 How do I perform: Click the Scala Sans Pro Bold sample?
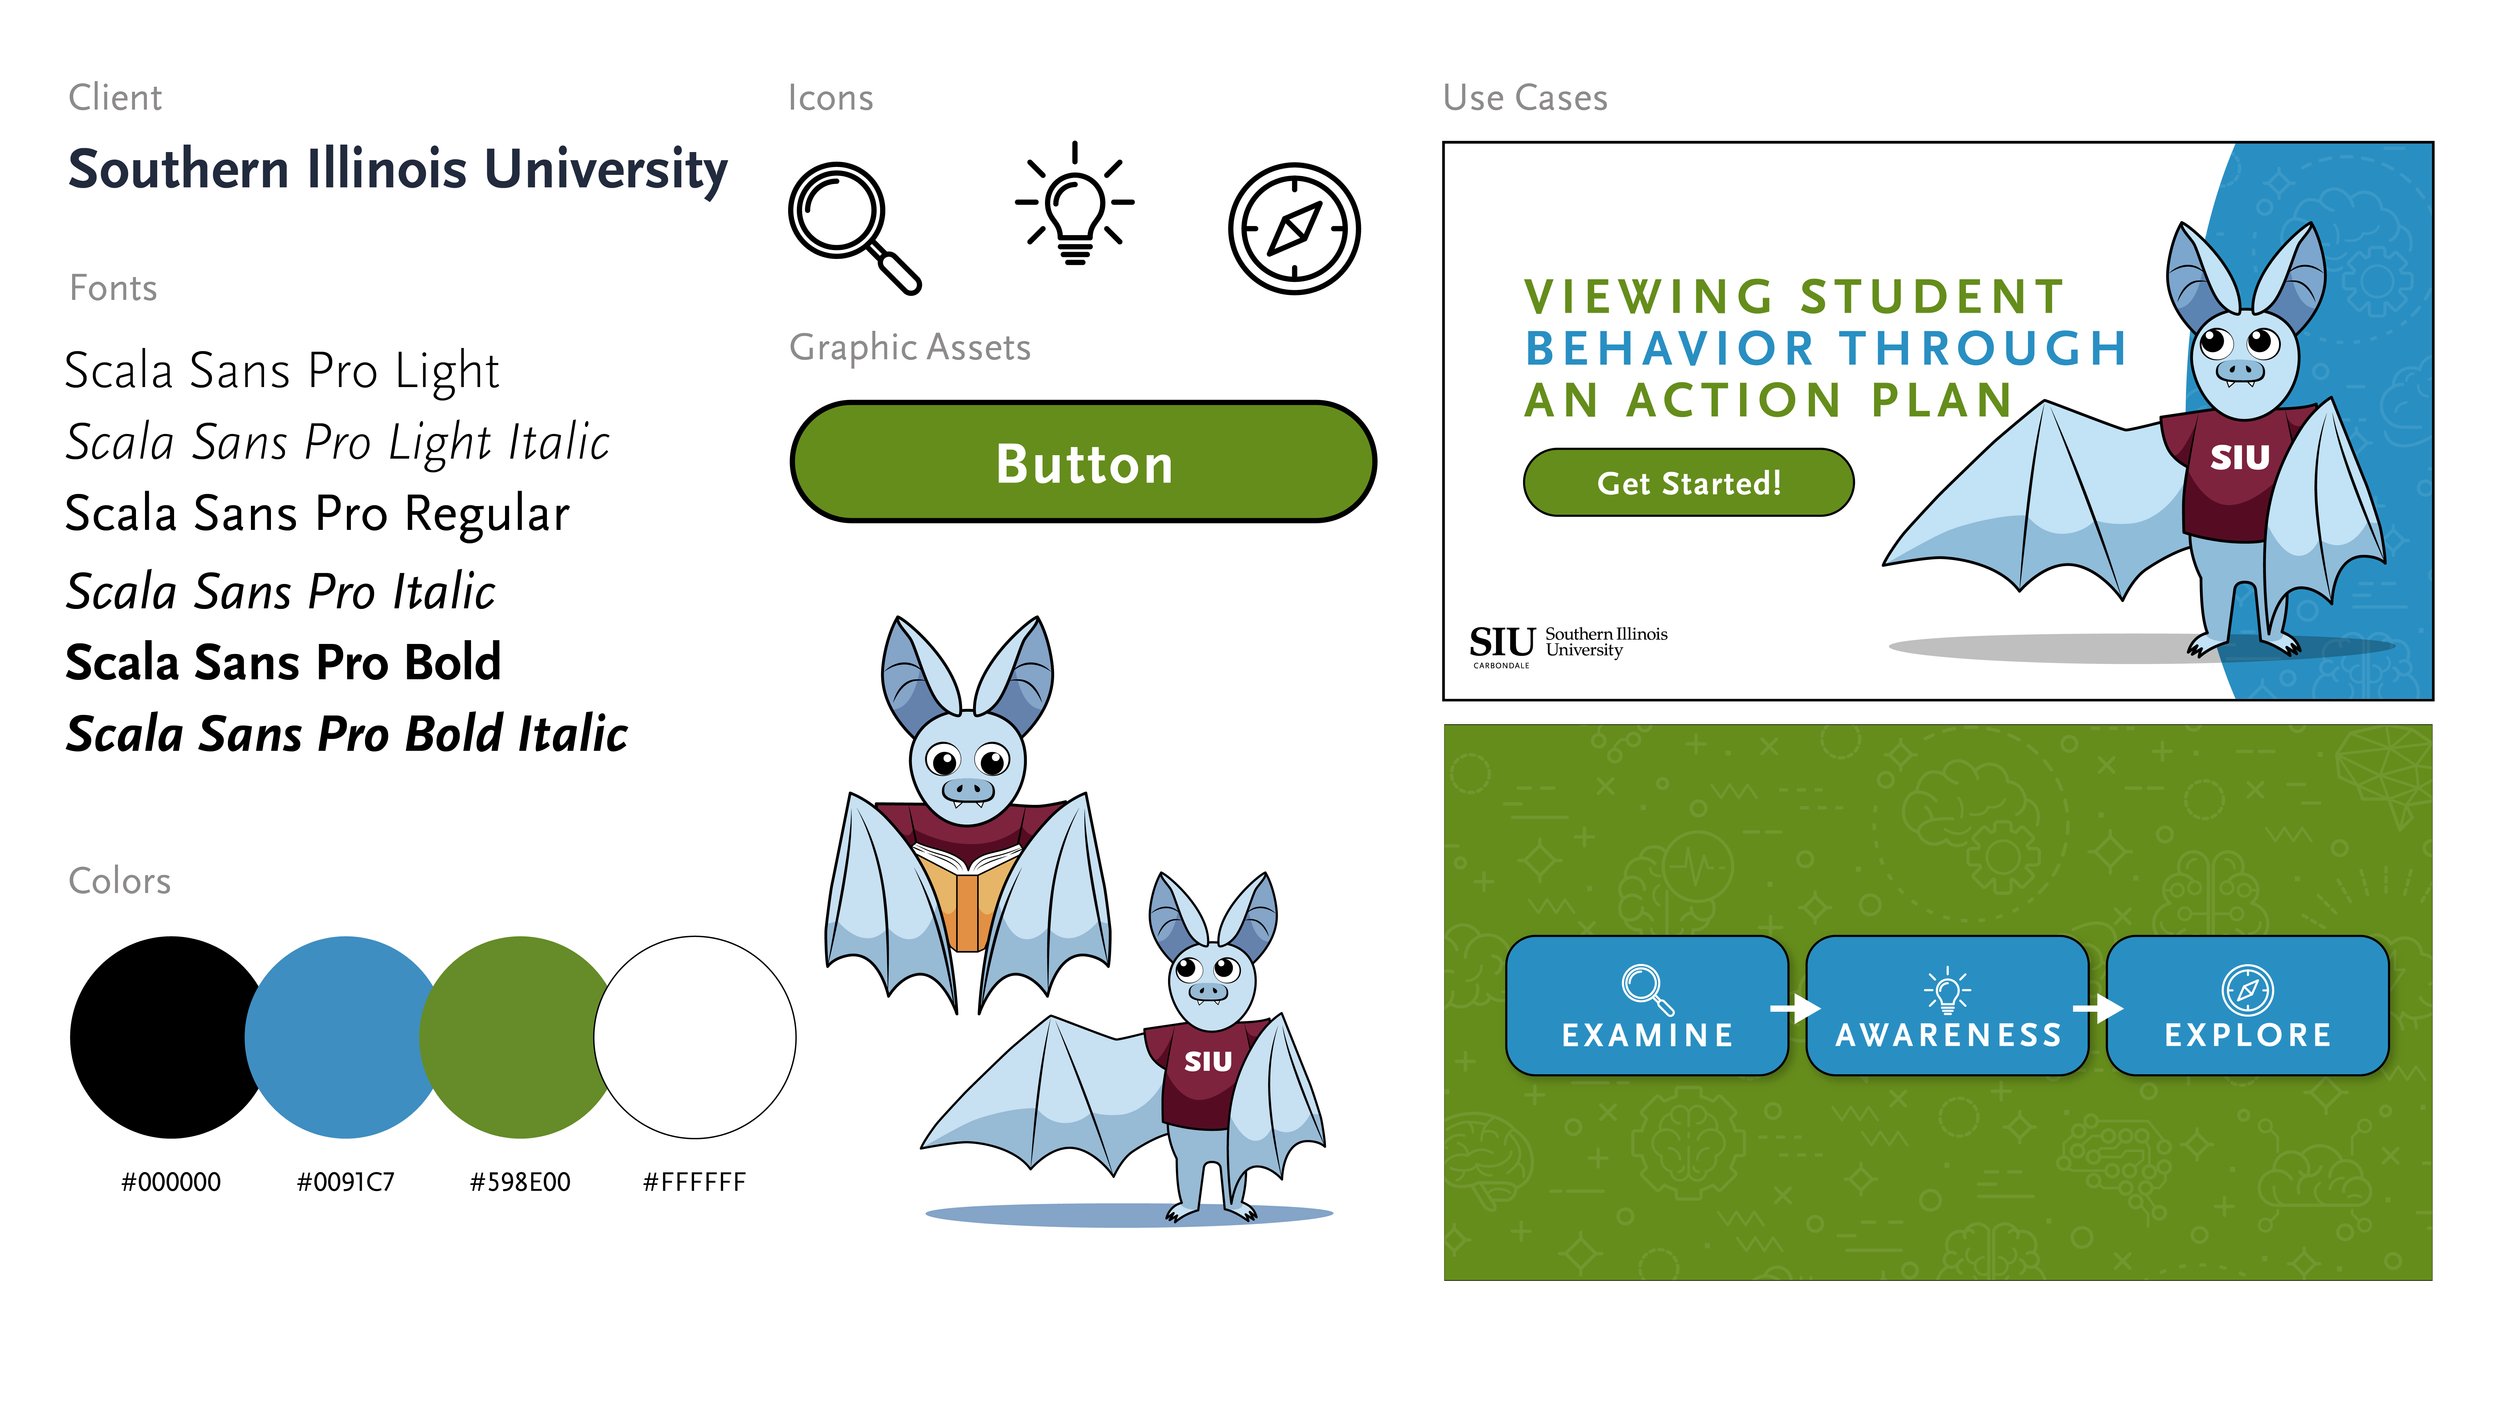pyautogui.click(x=283, y=662)
